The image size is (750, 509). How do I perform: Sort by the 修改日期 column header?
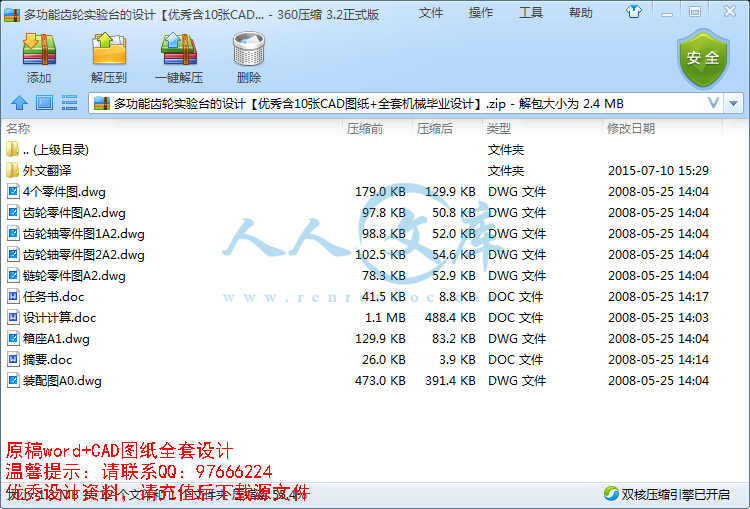[631, 128]
